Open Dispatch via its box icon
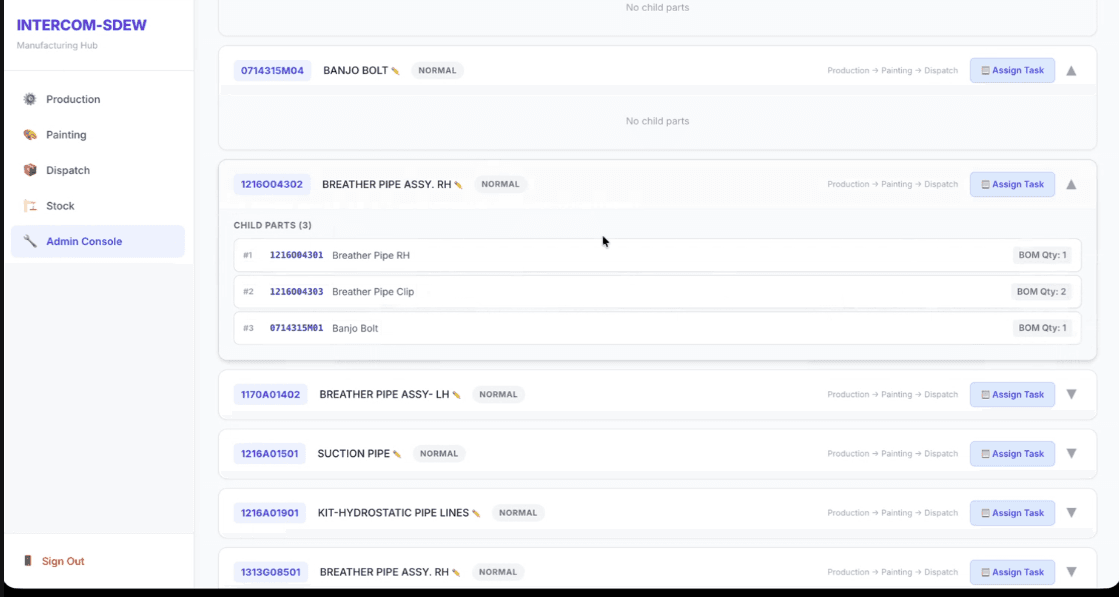The width and height of the screenshot is (1119, 597). tap(29, 170)
